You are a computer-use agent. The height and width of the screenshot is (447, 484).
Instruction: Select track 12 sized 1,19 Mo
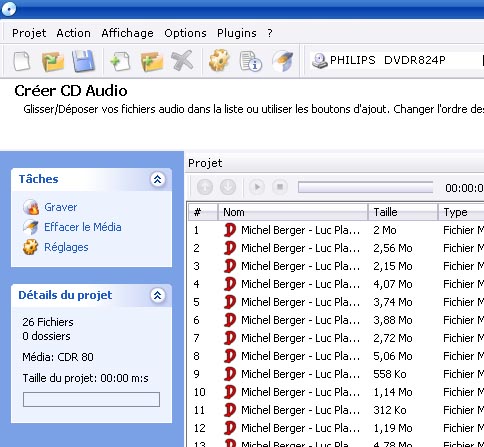[336, 428]
